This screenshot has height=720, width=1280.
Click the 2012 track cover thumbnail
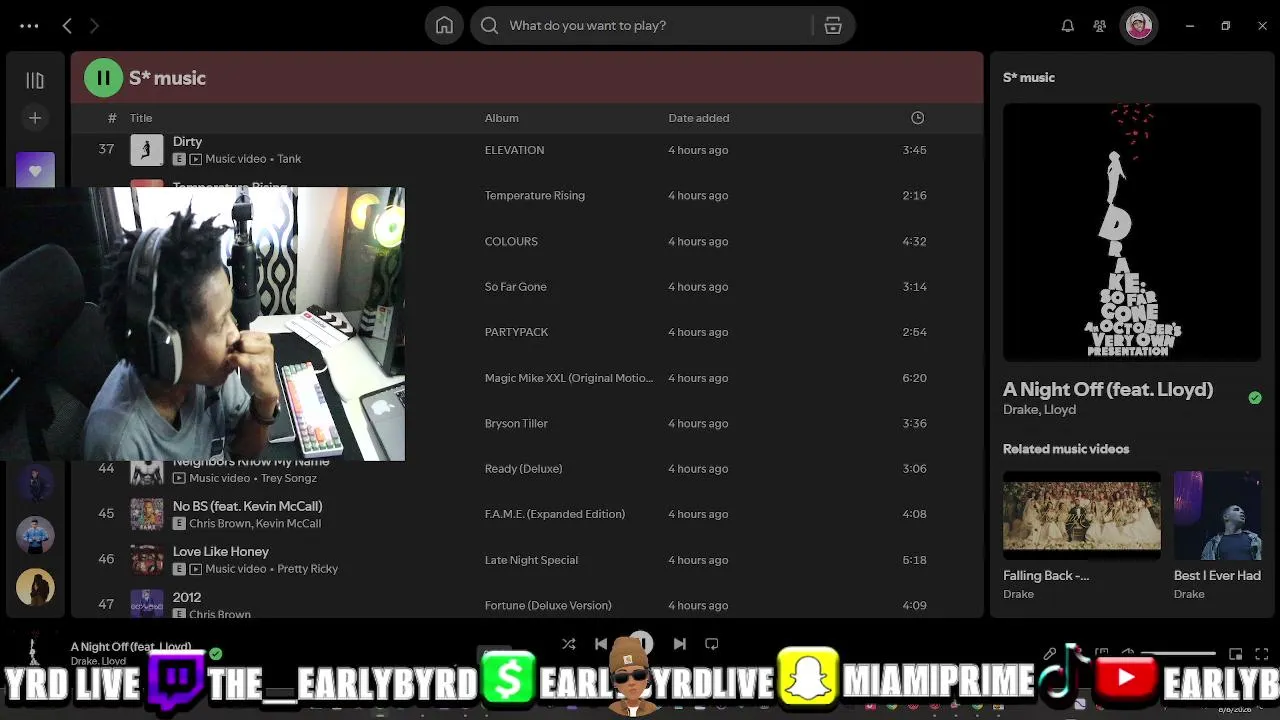[x=147, y=603]
